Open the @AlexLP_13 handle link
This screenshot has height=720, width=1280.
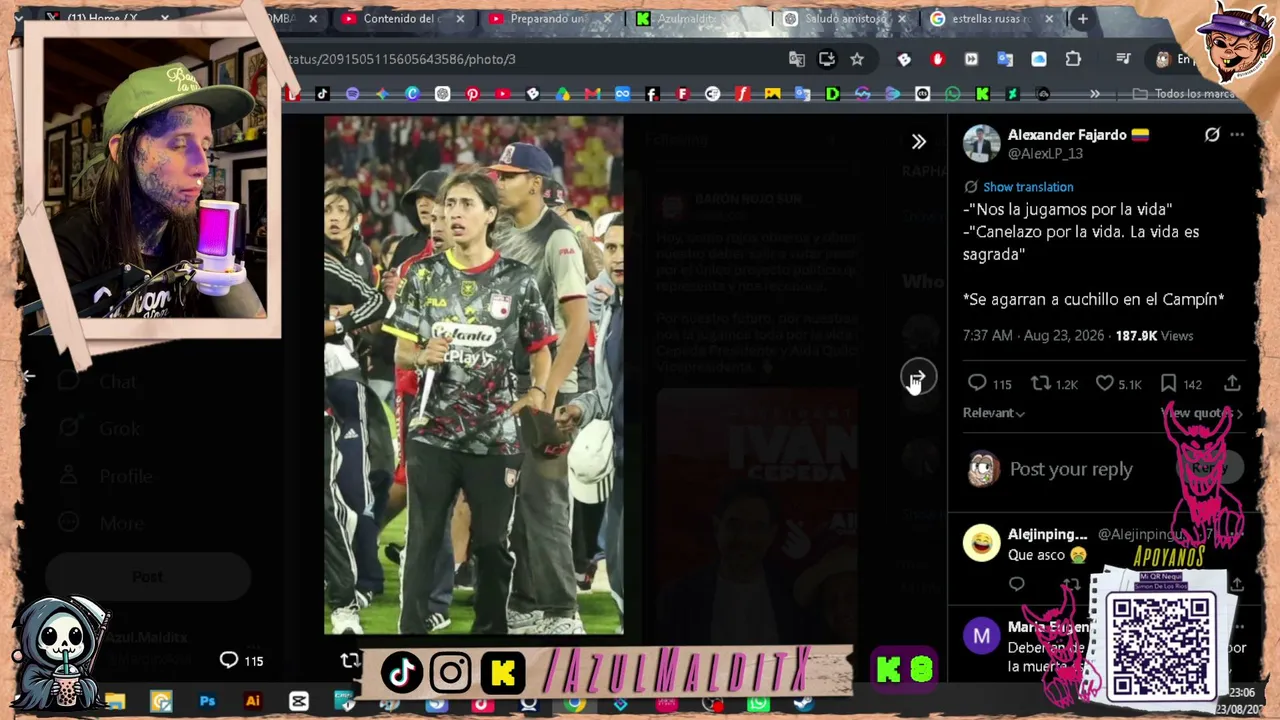pos(1045,154)
